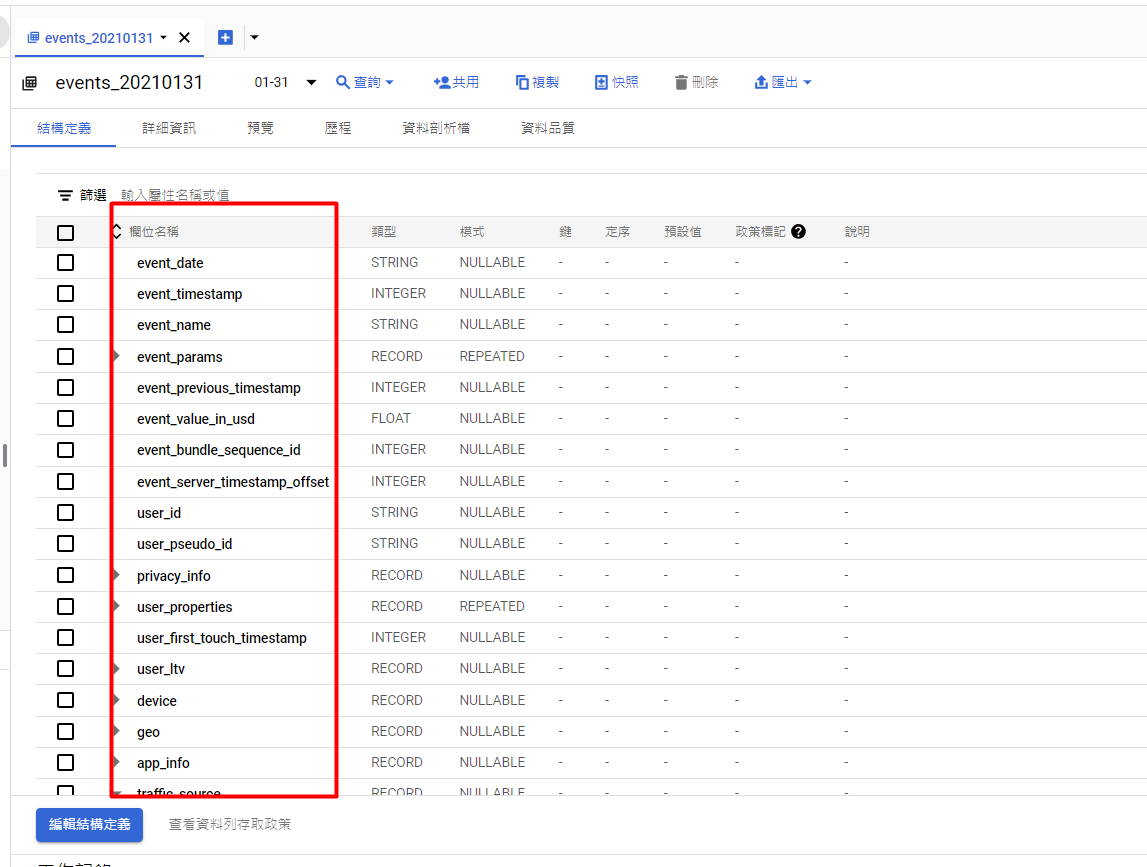Expand the privacy_info record
Screen dimensions: 1147x867
tap(117, 575)
